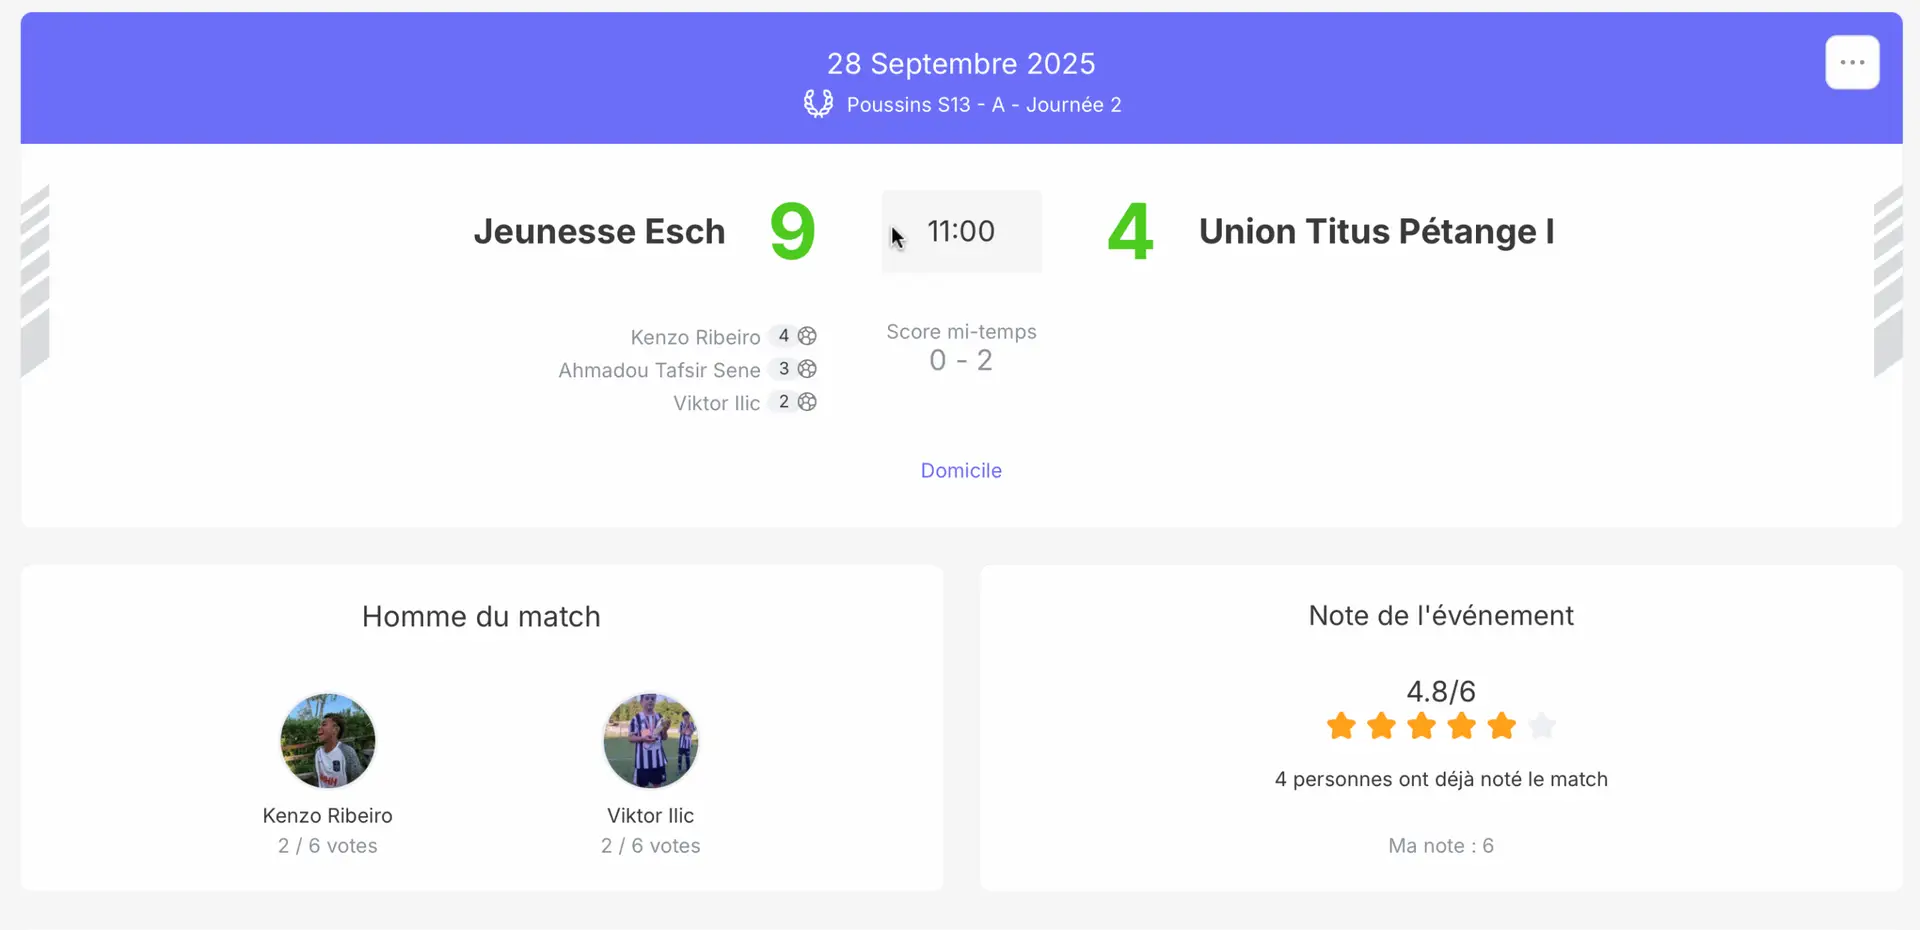This screenshot has width=1920, height=930.
Task: Click the Viktor Ilic name under Homme du match
Action: [x=650, y=816]
